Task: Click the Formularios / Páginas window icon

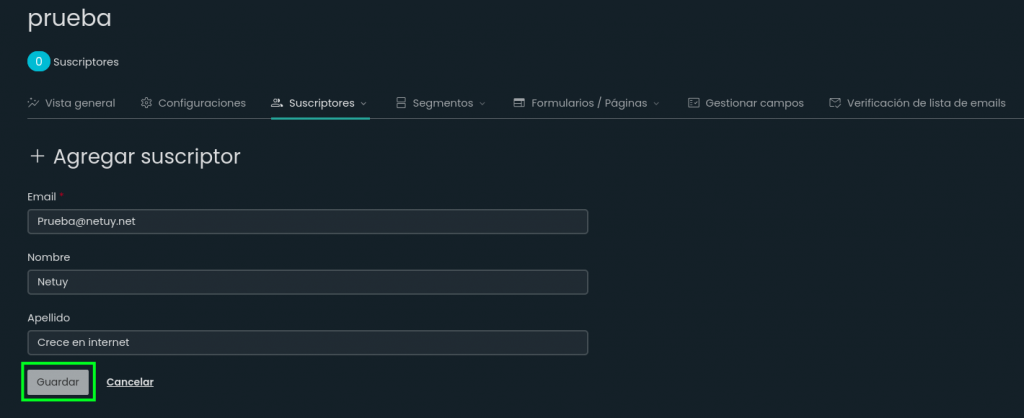Action: pos(519,103)
